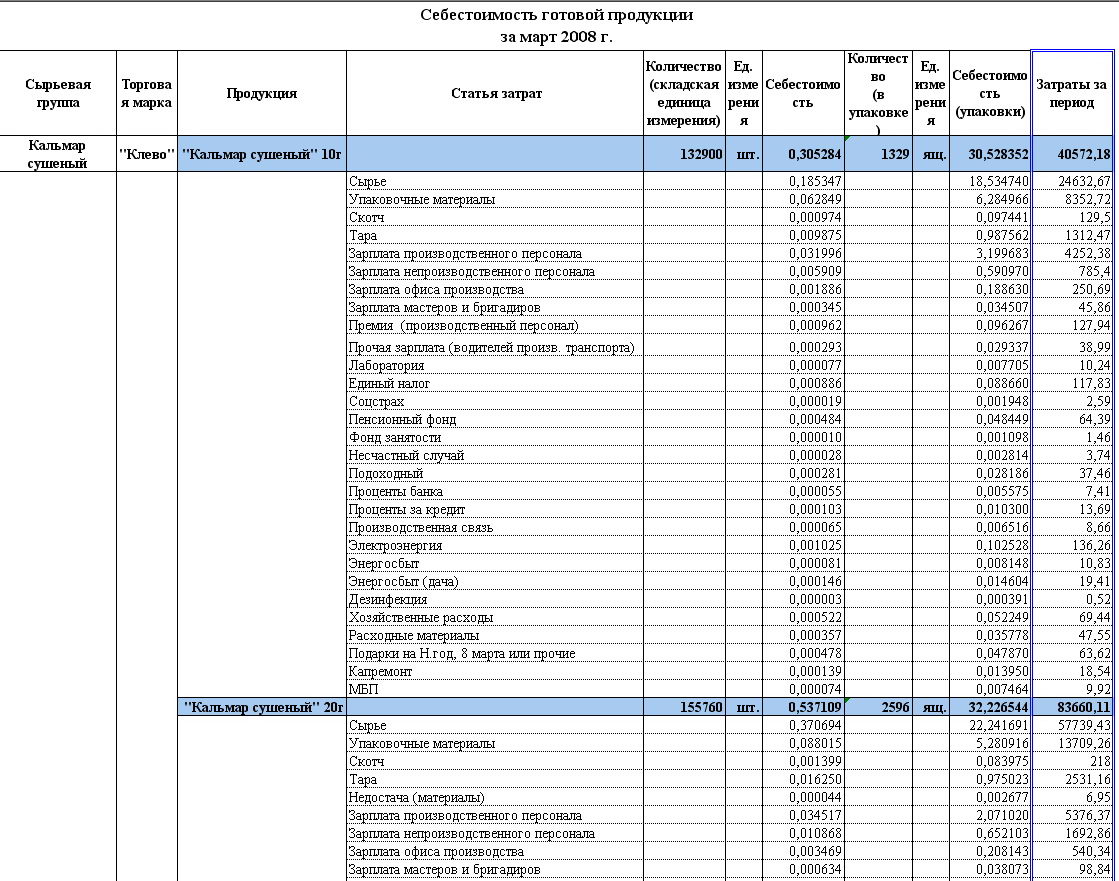1119x881 pixels.
Task: Select the 'Продукция' header cell
Action: 262,93
